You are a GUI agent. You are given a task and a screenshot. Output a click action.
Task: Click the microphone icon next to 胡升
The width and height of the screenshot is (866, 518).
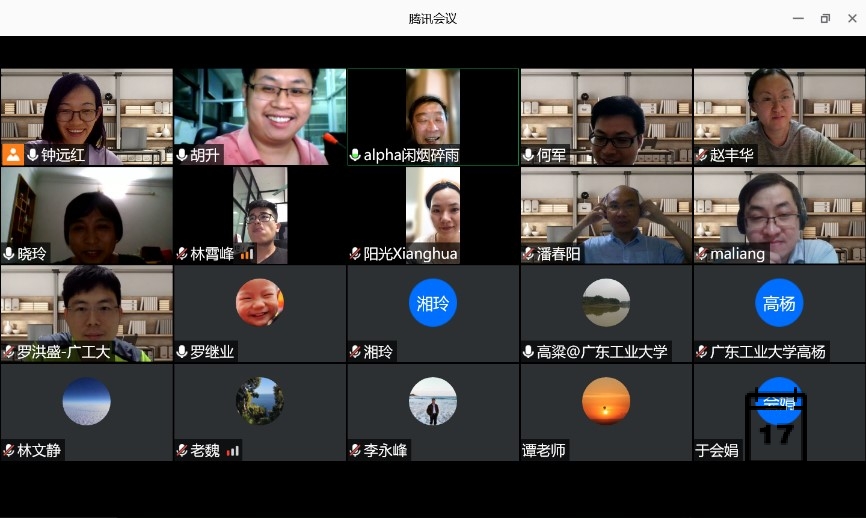[x=182, y=155]
